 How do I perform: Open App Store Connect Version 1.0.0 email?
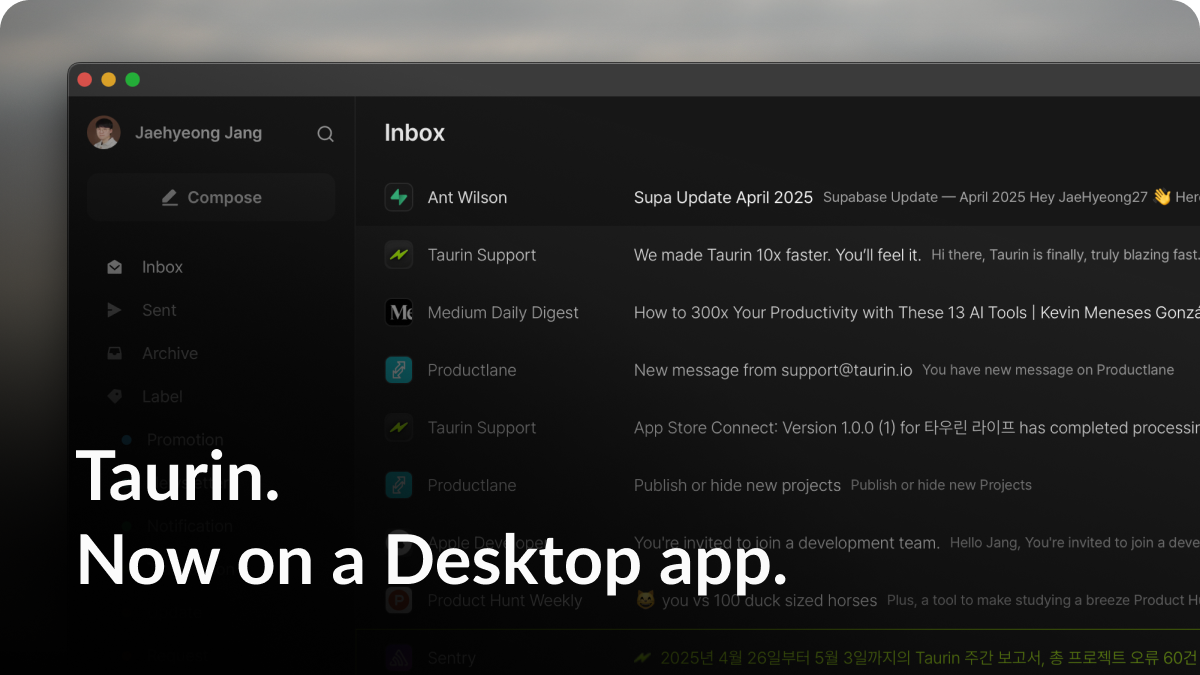917,428
